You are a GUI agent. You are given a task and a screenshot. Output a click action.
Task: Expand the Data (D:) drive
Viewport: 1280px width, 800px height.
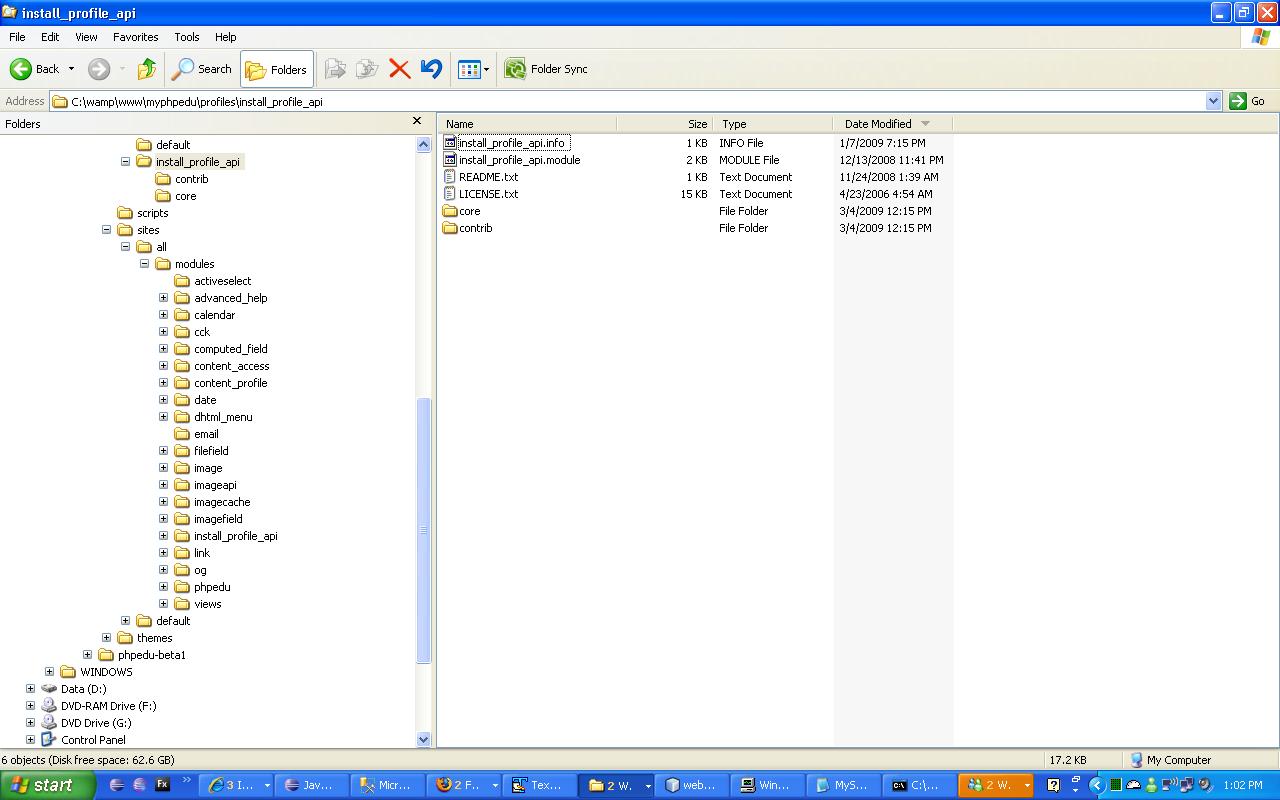coord(30,689)
